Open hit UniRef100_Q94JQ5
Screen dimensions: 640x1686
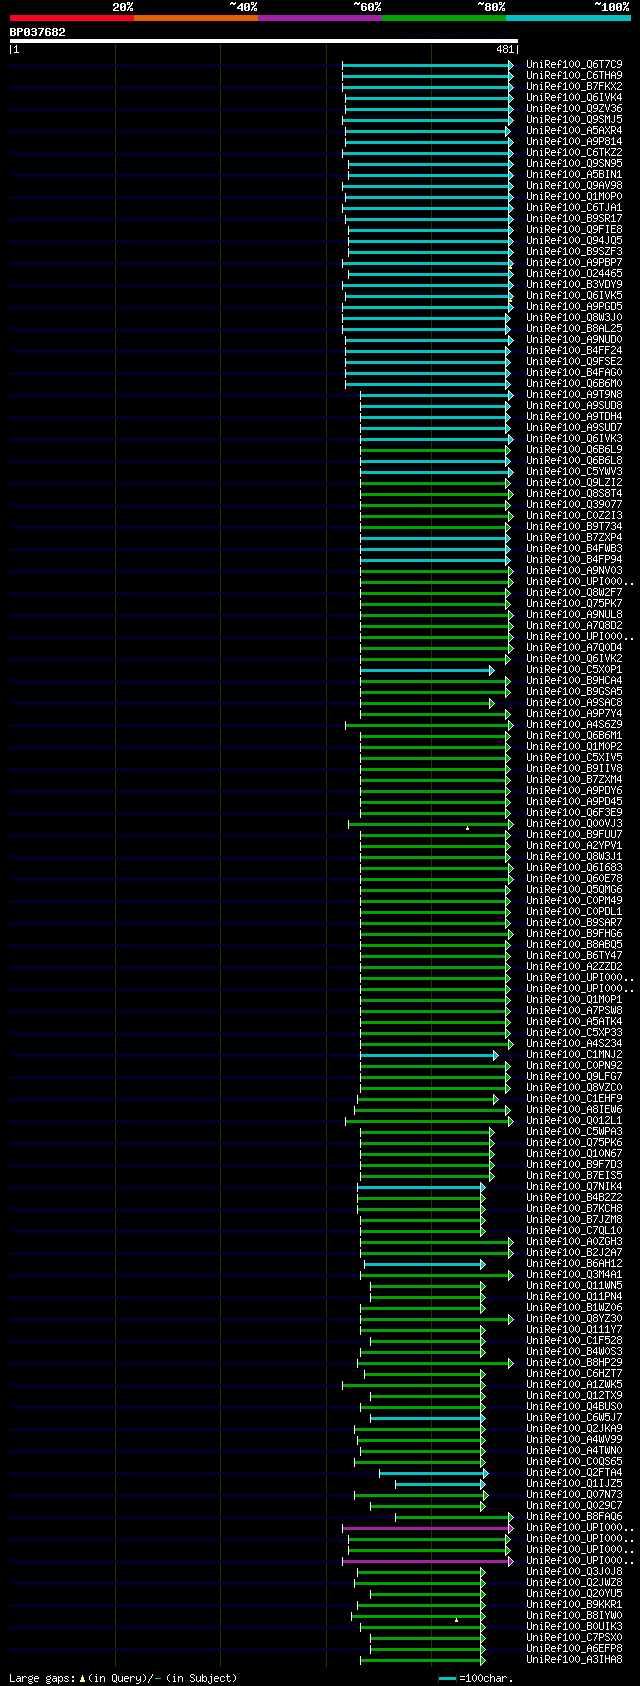(574, 240)
